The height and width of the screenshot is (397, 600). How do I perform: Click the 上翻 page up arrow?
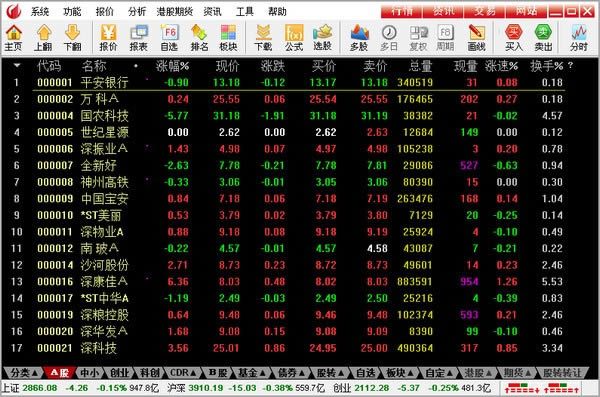pyautogui.click(x=43, y=38)
